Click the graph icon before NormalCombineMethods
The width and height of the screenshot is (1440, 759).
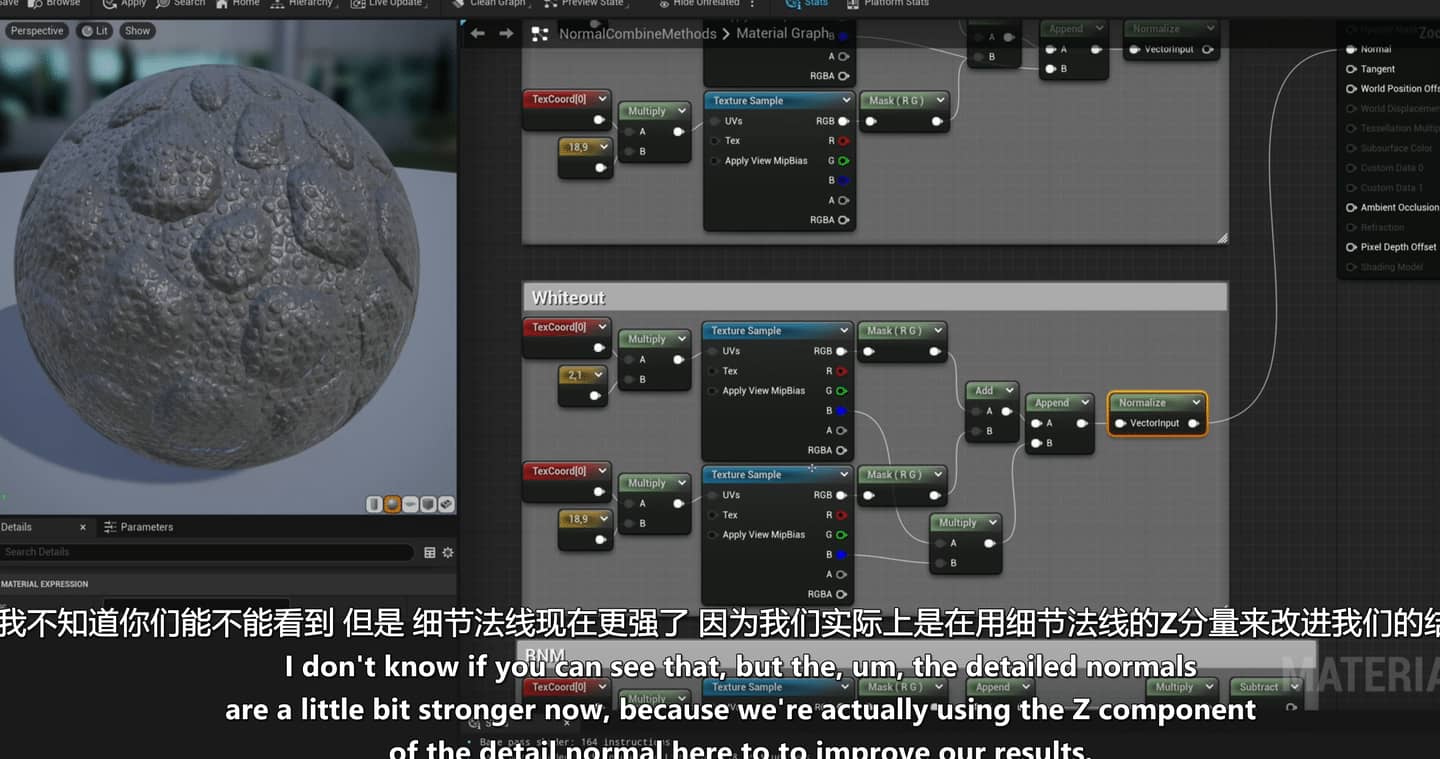(x=540, y=34)
